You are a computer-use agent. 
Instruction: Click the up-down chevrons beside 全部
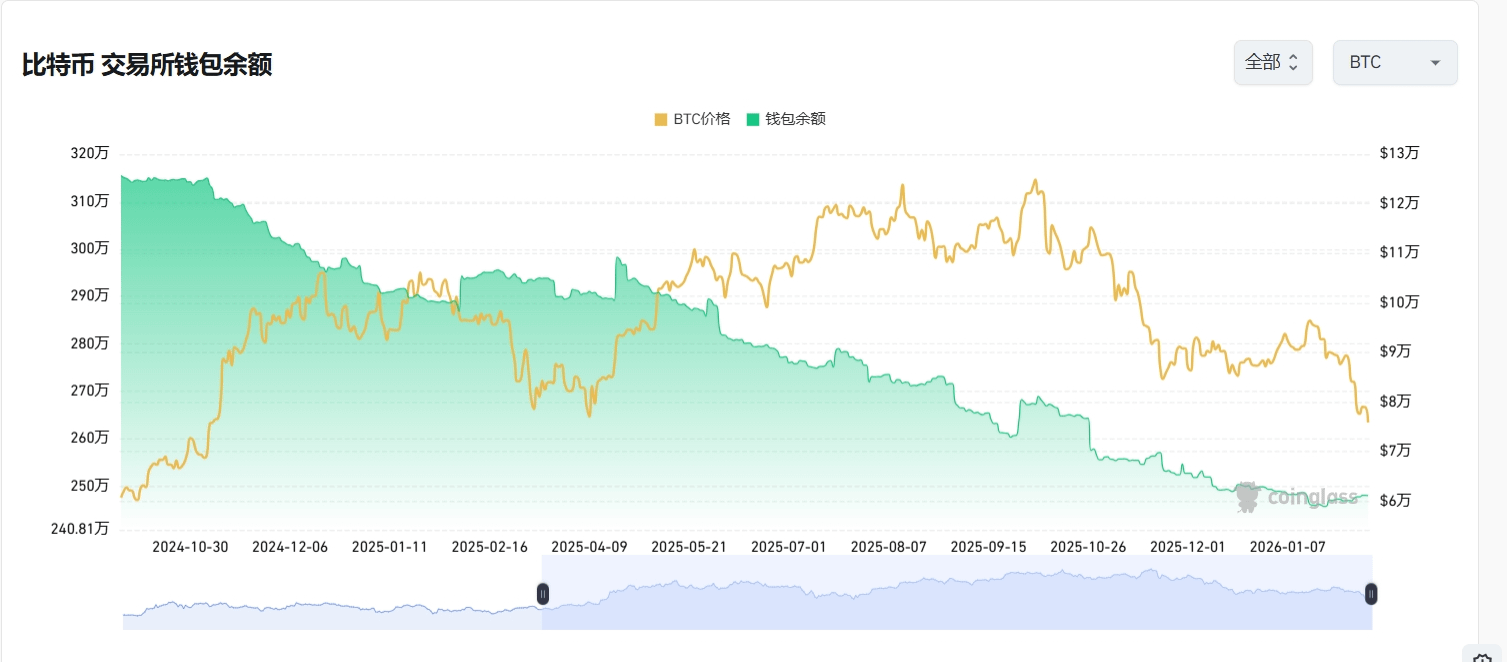(1293, 63)
